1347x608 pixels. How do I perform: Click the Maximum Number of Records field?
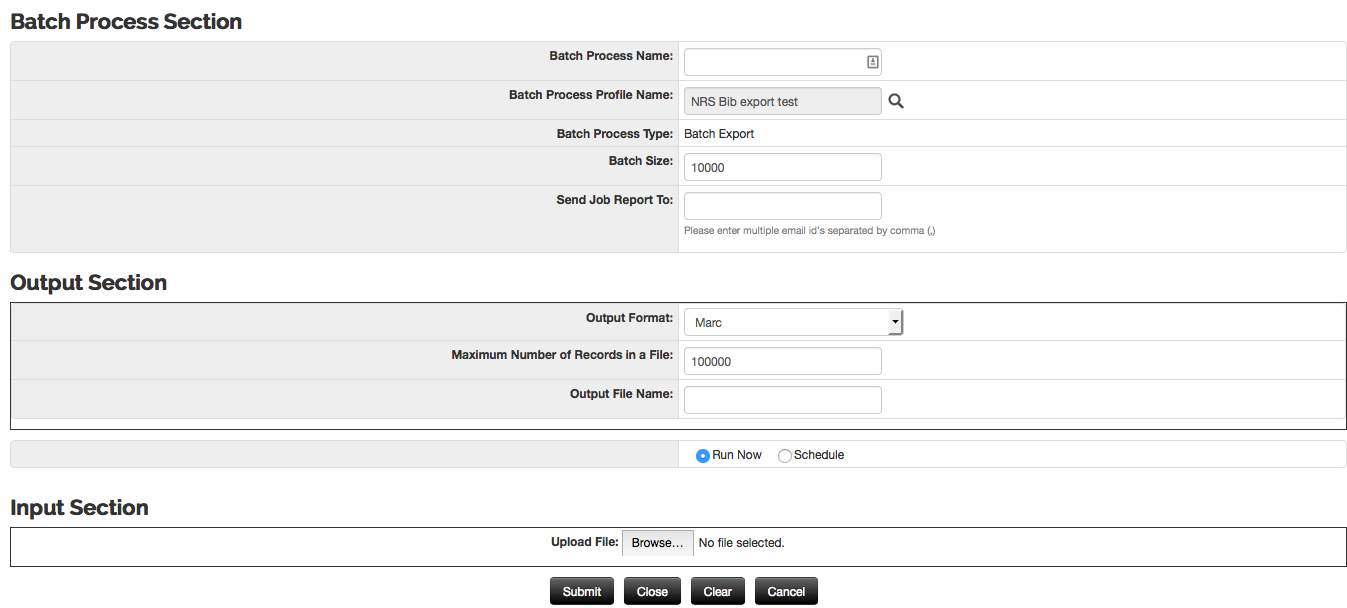(782, 362)
